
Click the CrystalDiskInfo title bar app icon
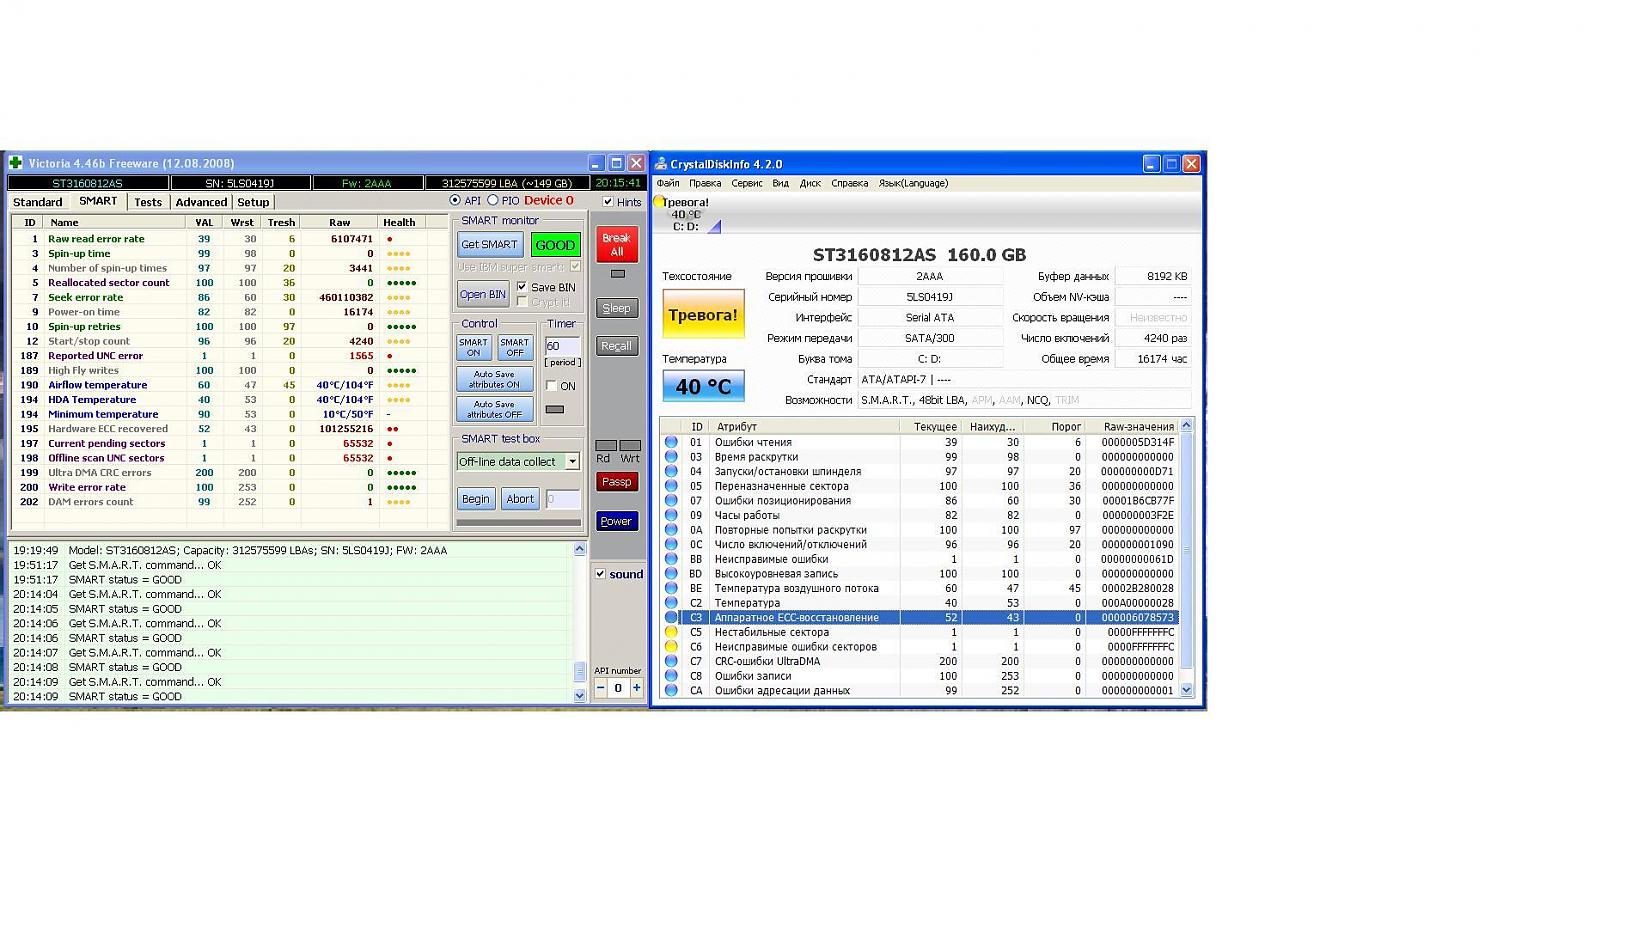pos(661,164)
